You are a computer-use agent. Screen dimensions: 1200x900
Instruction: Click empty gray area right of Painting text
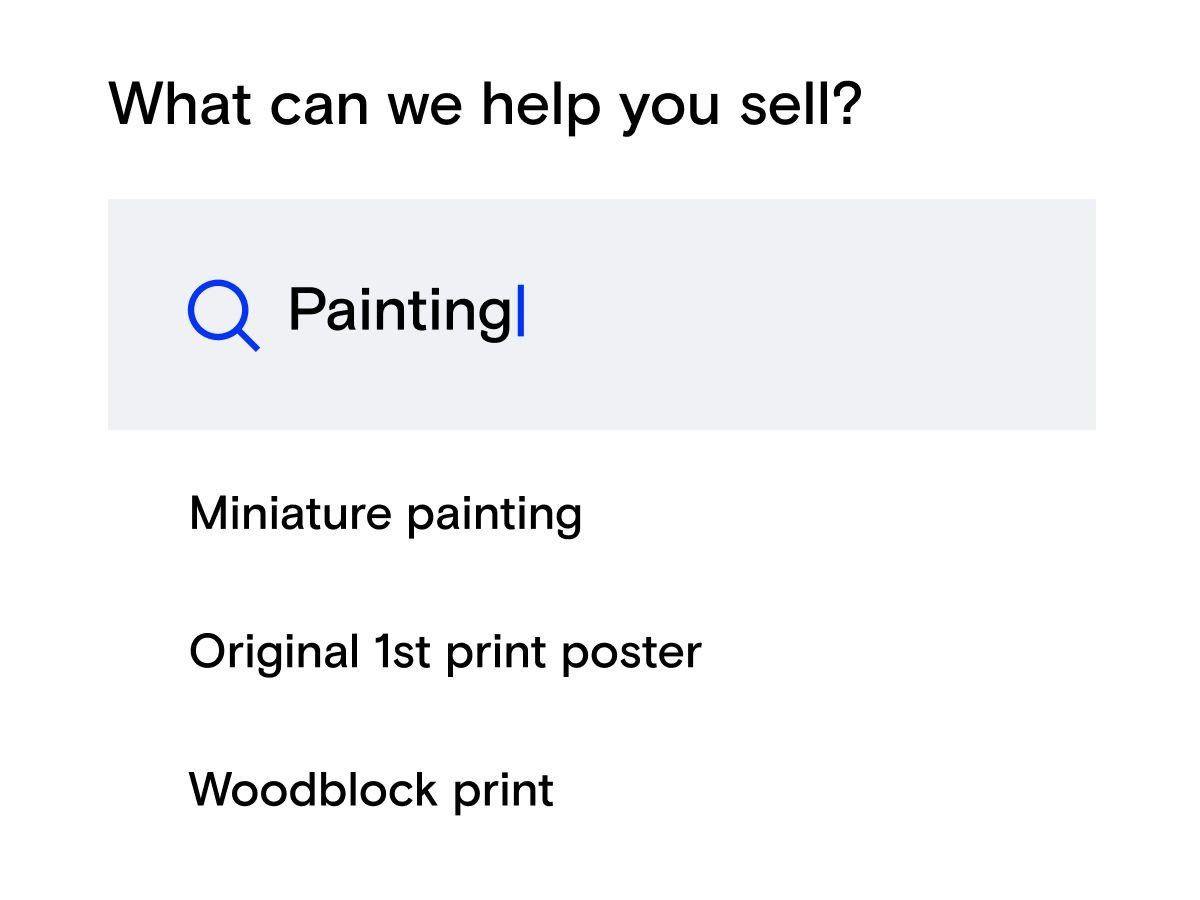tap(800, 314)
